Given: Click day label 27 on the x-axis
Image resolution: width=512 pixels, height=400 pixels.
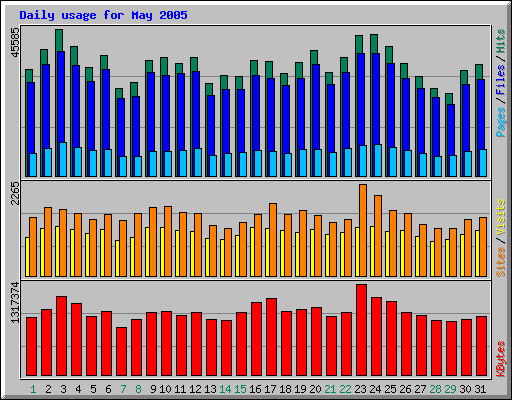Looking at the screenshot, I should pyautogui.click(x=420, y=389).
